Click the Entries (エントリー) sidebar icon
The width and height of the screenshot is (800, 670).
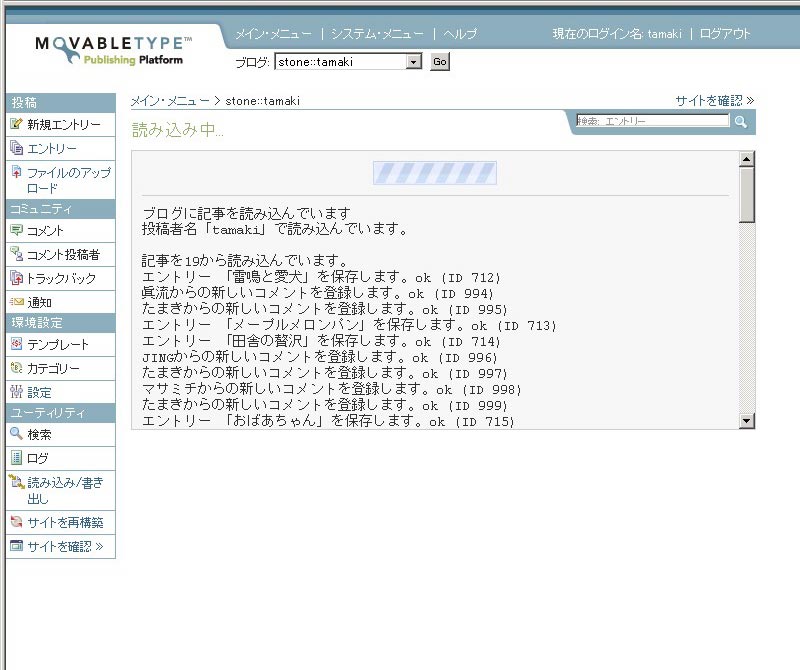click(x=16, y=149)
